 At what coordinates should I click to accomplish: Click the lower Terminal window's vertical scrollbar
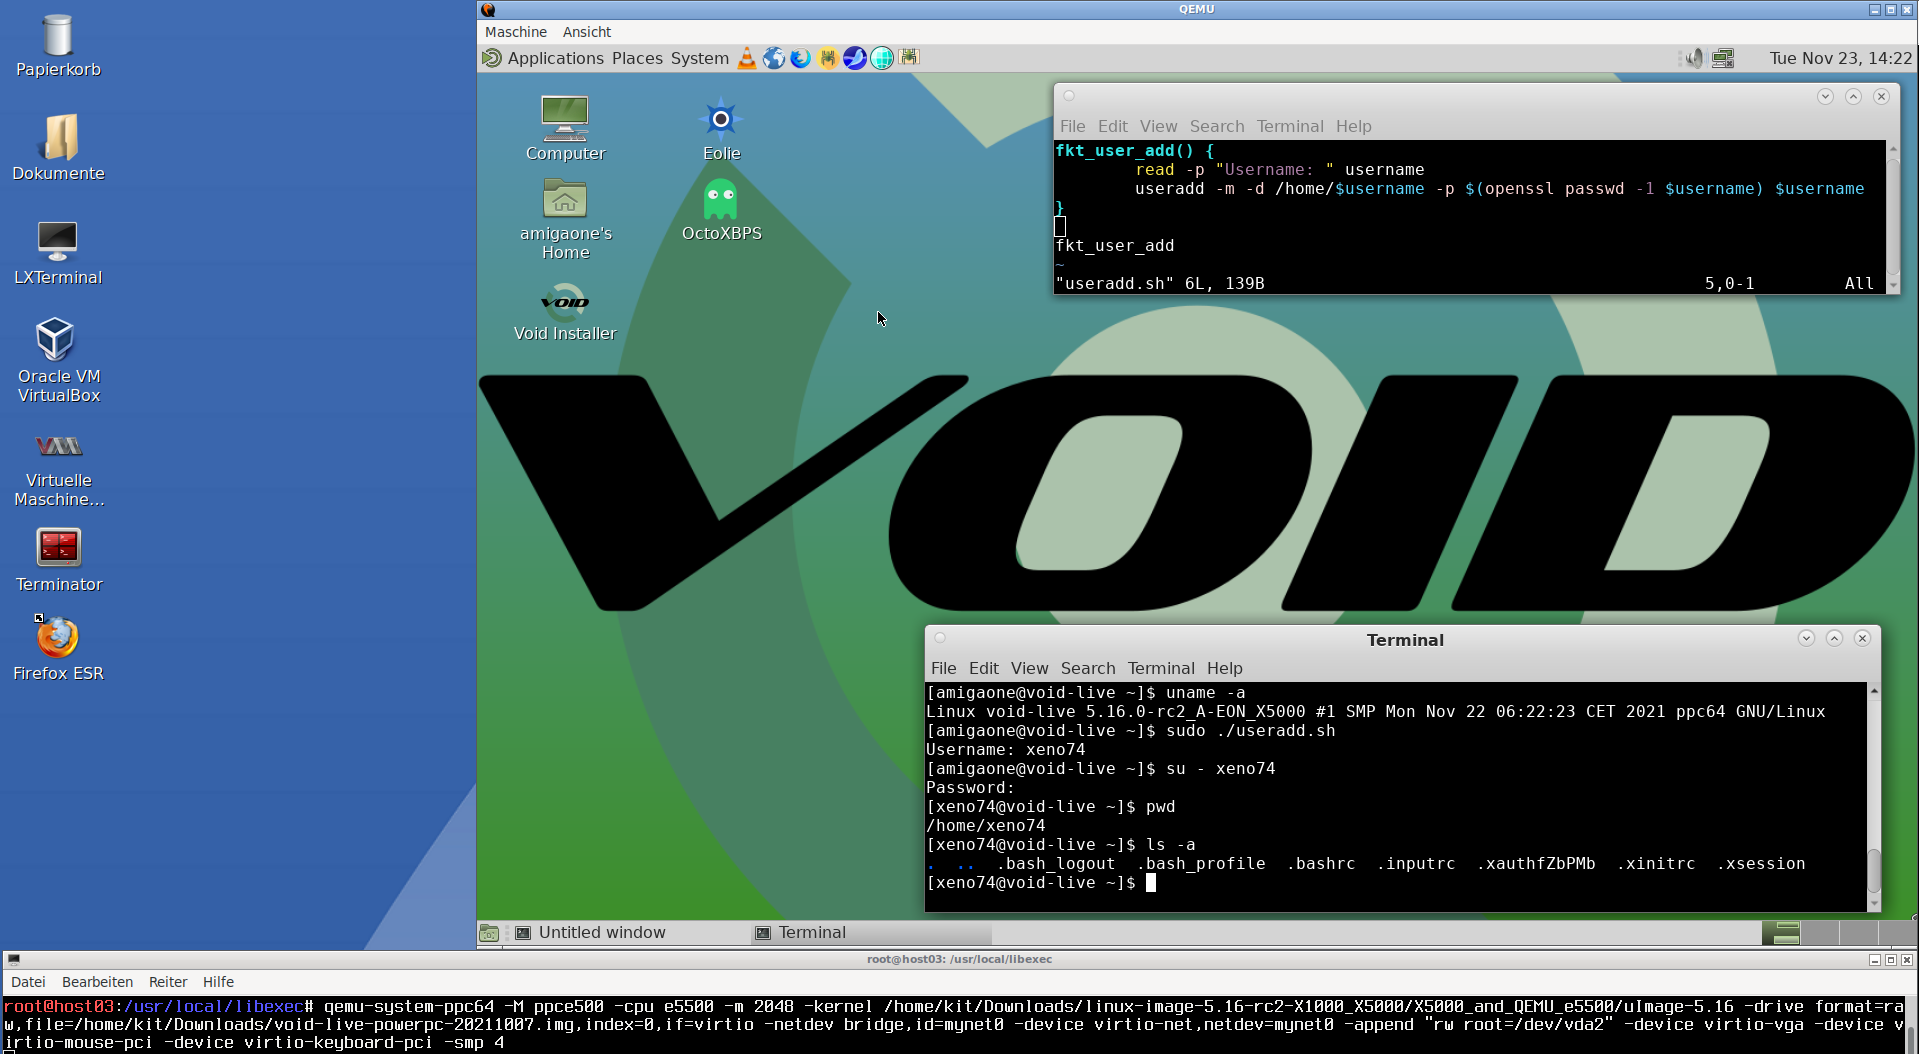(x=1874, y=797)
